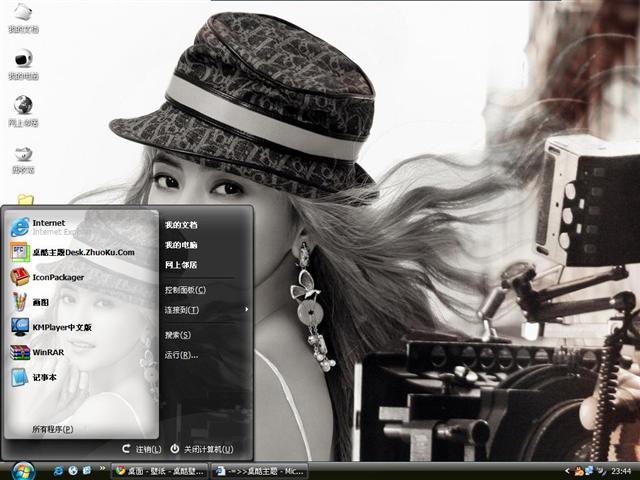Open 我的文档 desktop icon
The image size is (640, 480).
tap(23, 18)
